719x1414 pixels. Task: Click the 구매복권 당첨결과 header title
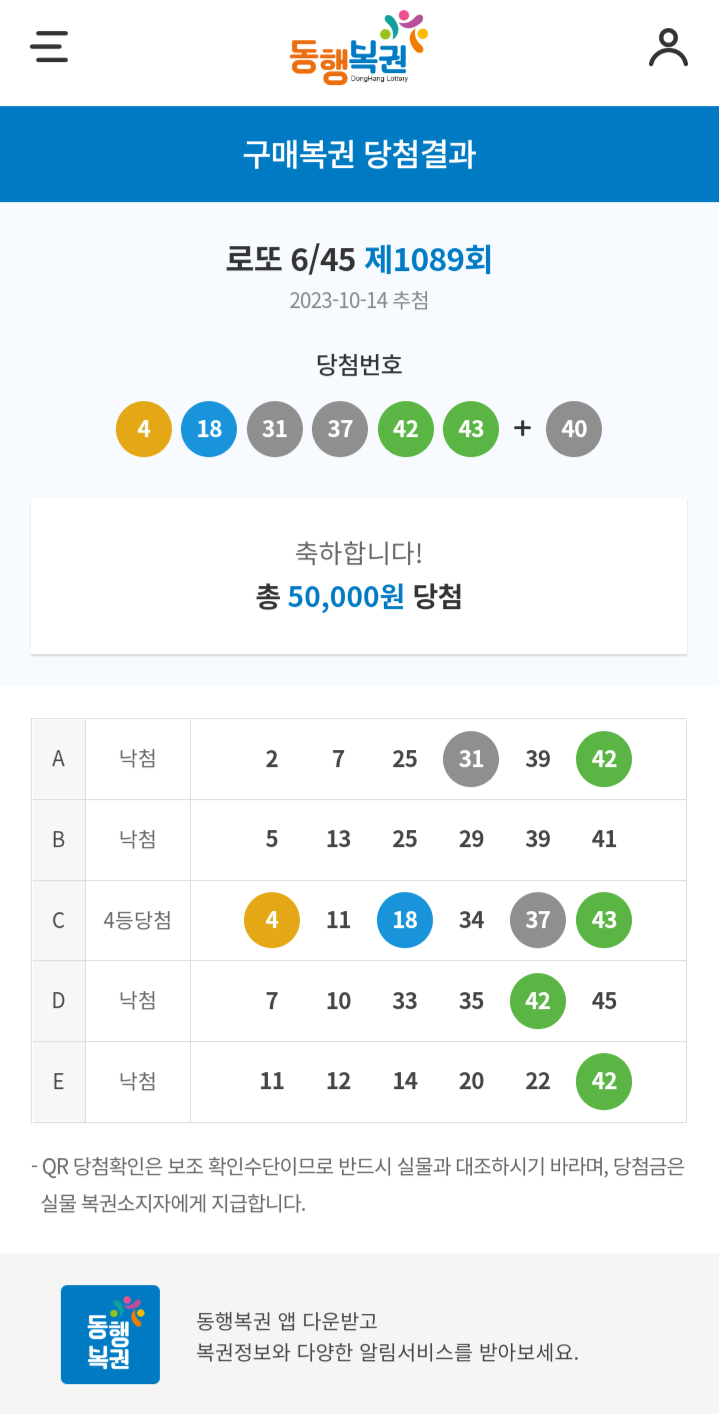[x=359, y=155]
